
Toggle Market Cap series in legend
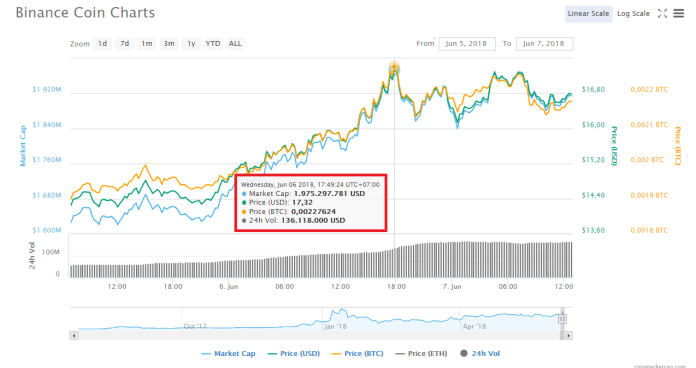(x=228, y=354)
